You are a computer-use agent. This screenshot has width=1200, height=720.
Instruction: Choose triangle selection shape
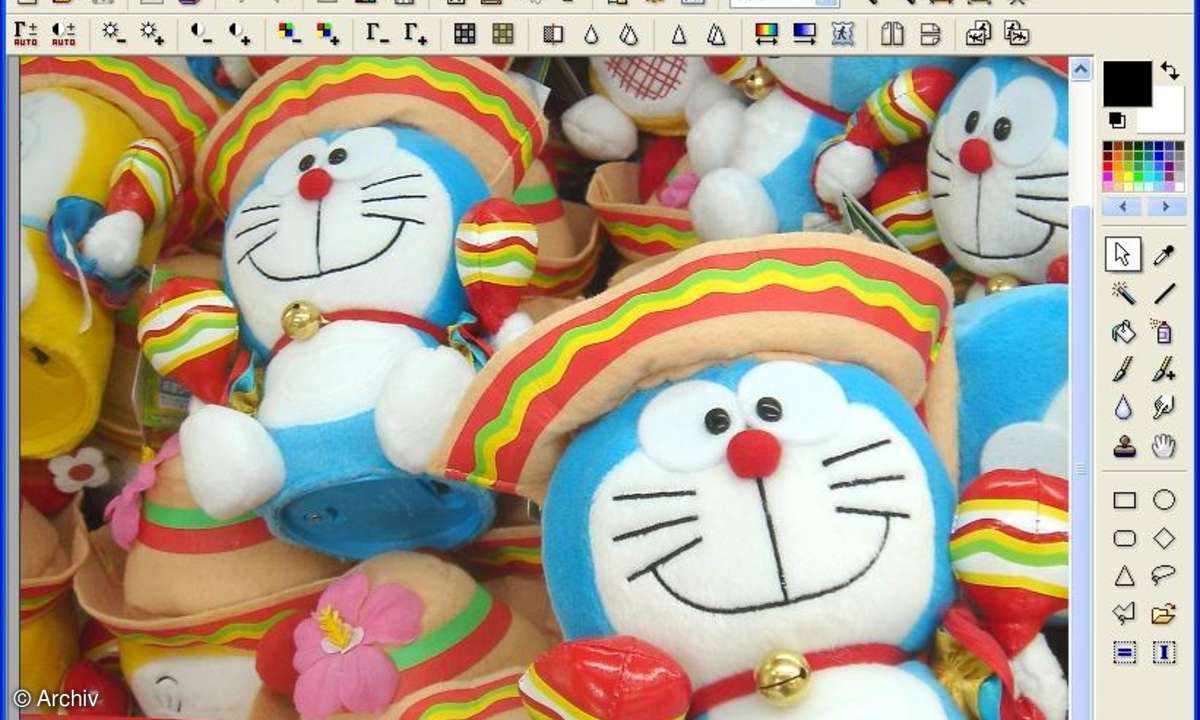tap(1124, 576)
